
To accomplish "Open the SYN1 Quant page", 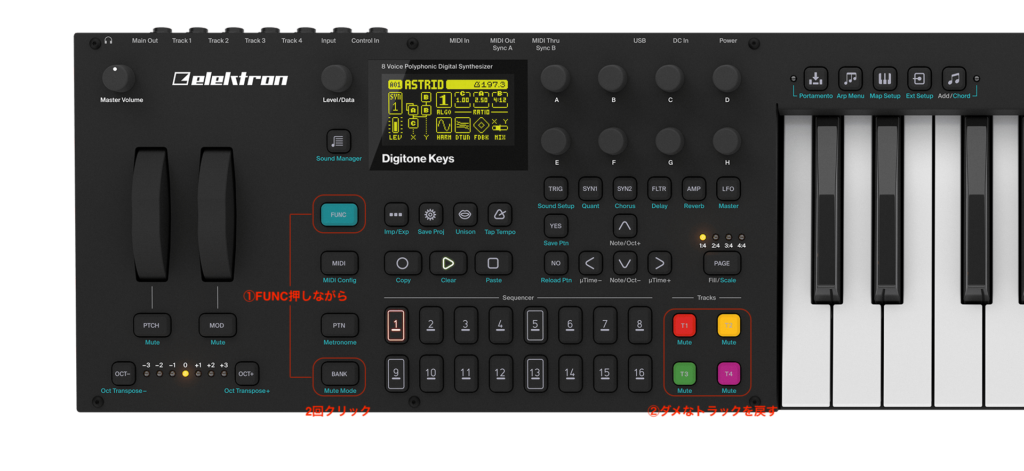I will point(590,189).
